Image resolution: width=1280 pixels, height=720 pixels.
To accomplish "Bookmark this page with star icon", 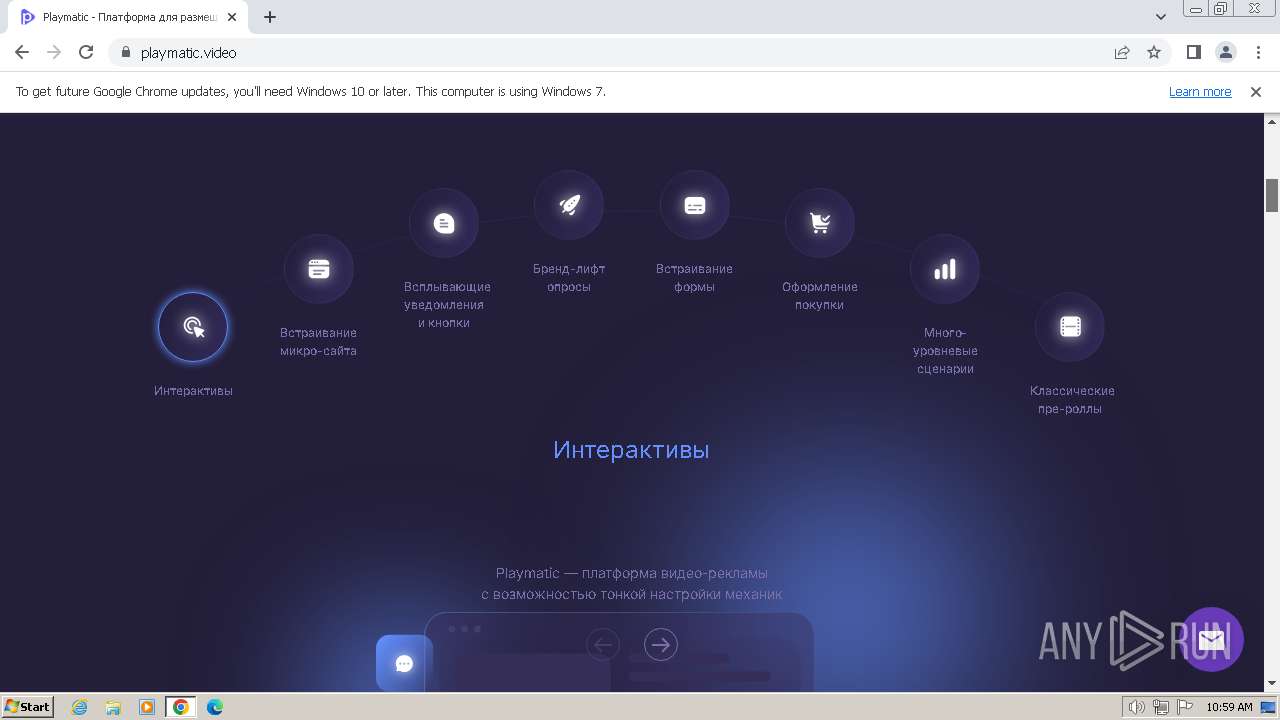I will pos(1154,52).
